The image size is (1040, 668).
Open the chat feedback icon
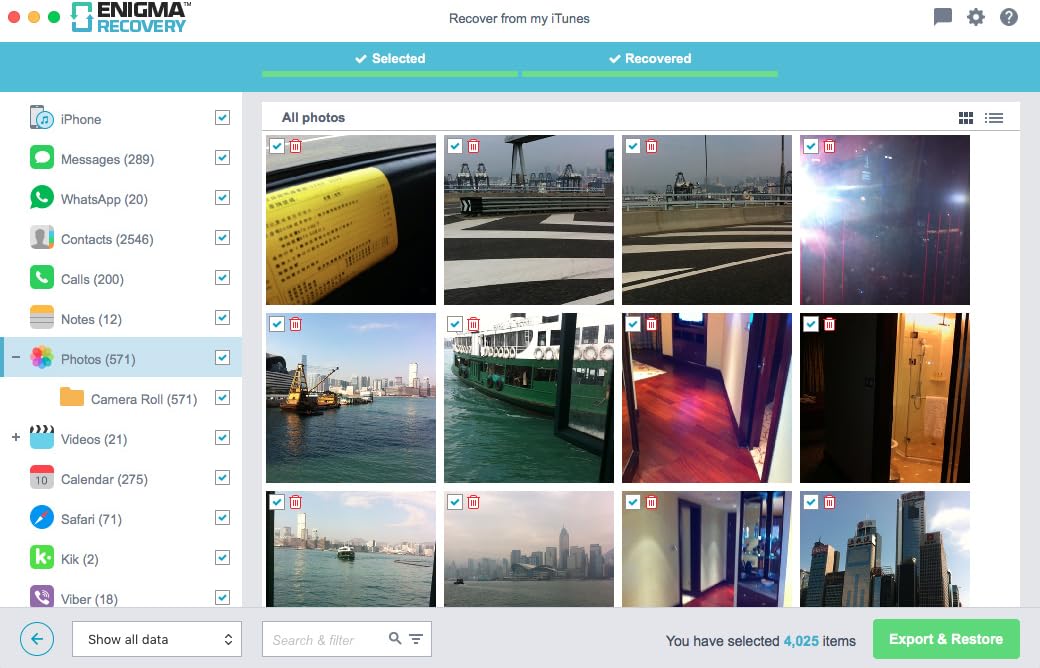(942, 17)
